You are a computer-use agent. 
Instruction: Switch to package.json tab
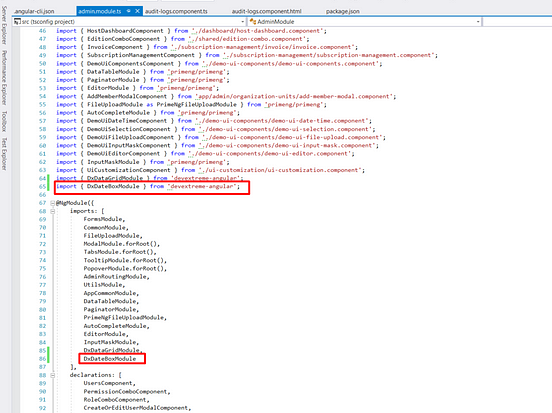343,11
